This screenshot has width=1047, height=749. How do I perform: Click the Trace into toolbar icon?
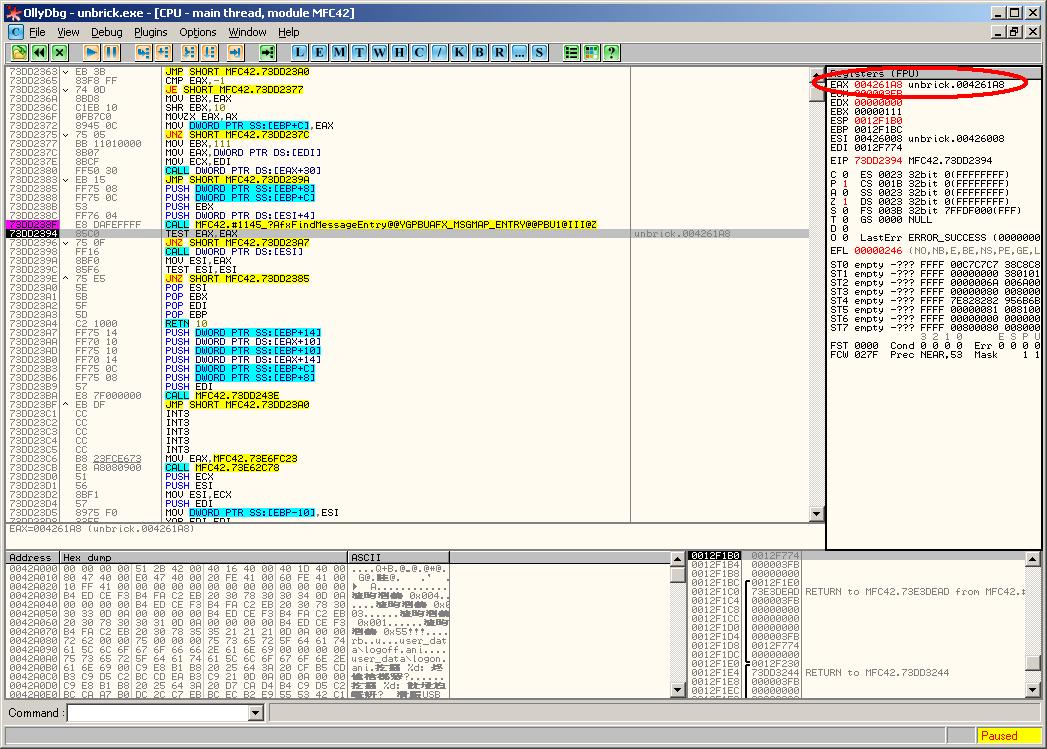click(x=190, y=52)
